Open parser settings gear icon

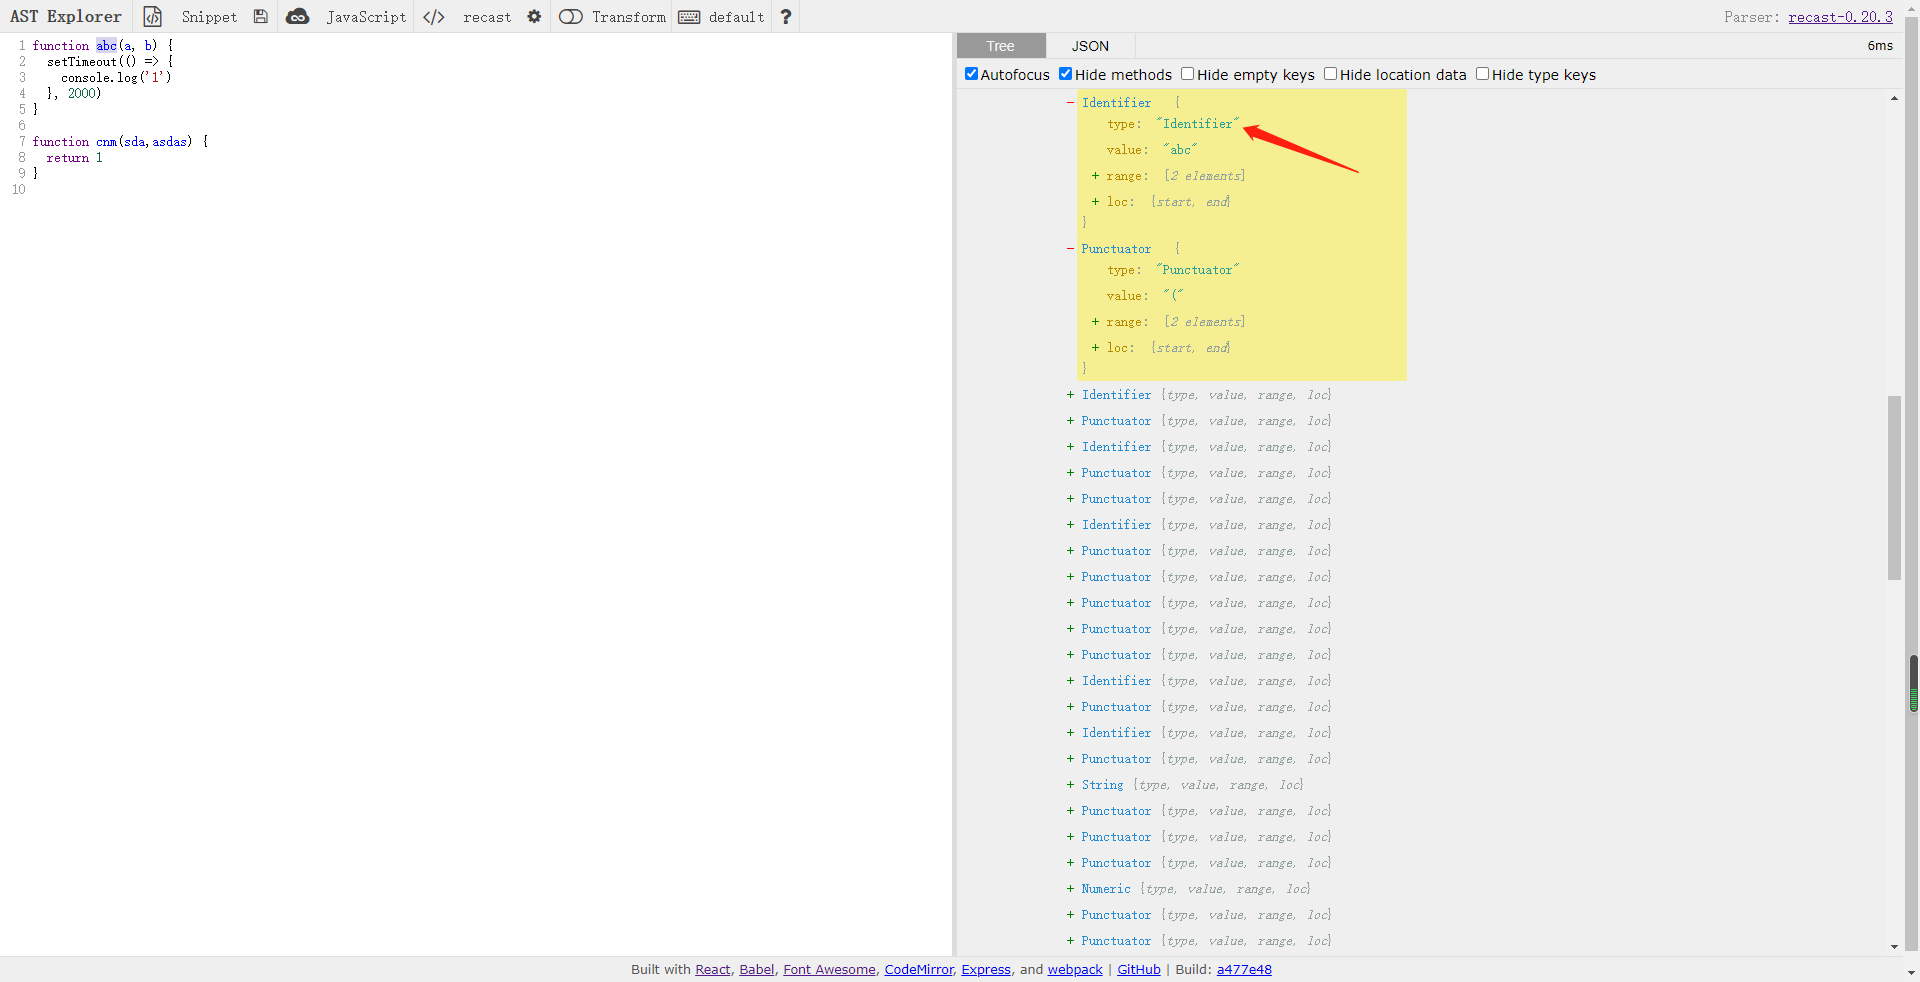pyautogui.click(x=534, y=17)
